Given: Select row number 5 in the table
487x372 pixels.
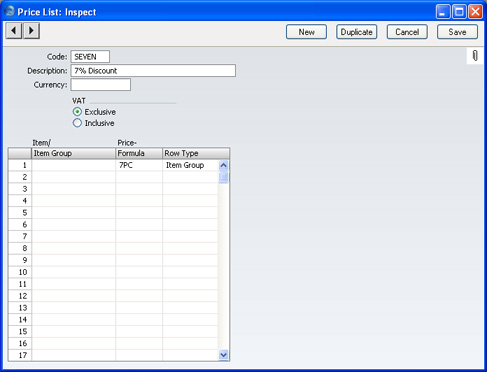Looking at the screenshot, I should [x=20, y=213].
